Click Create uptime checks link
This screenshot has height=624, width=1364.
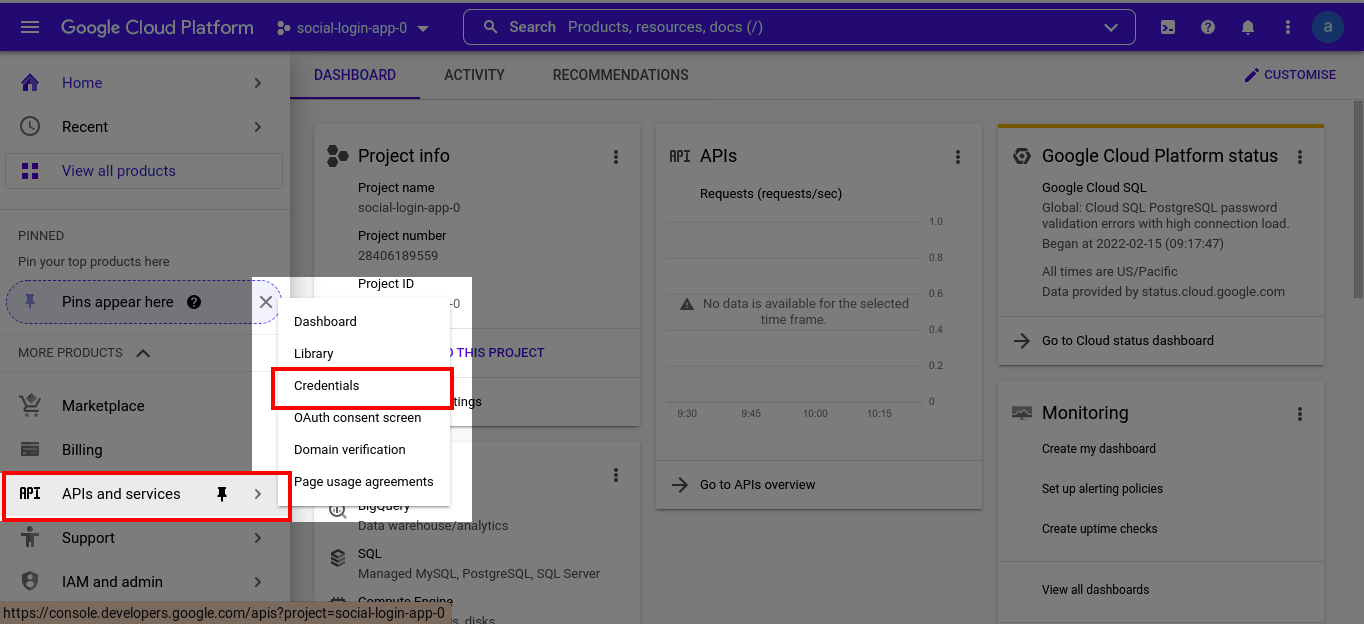1099,529
